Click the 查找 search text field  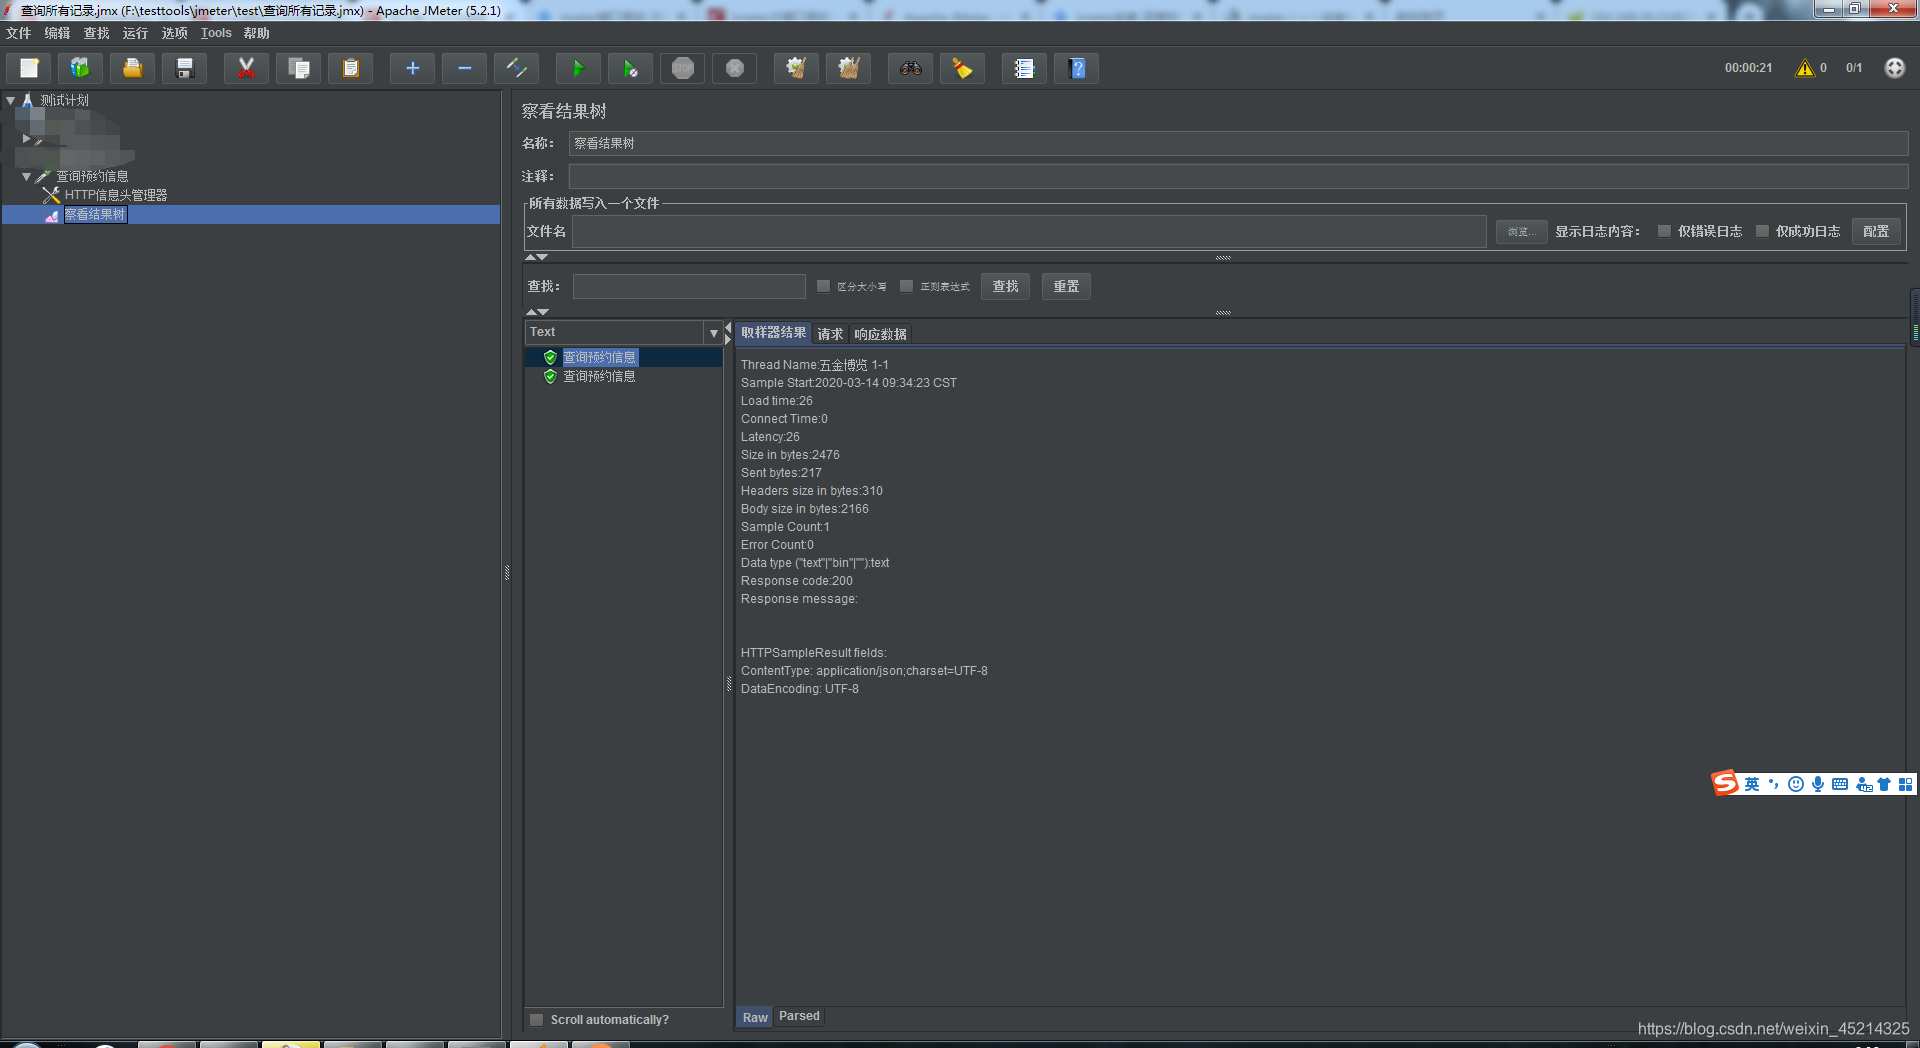[689, 286]
